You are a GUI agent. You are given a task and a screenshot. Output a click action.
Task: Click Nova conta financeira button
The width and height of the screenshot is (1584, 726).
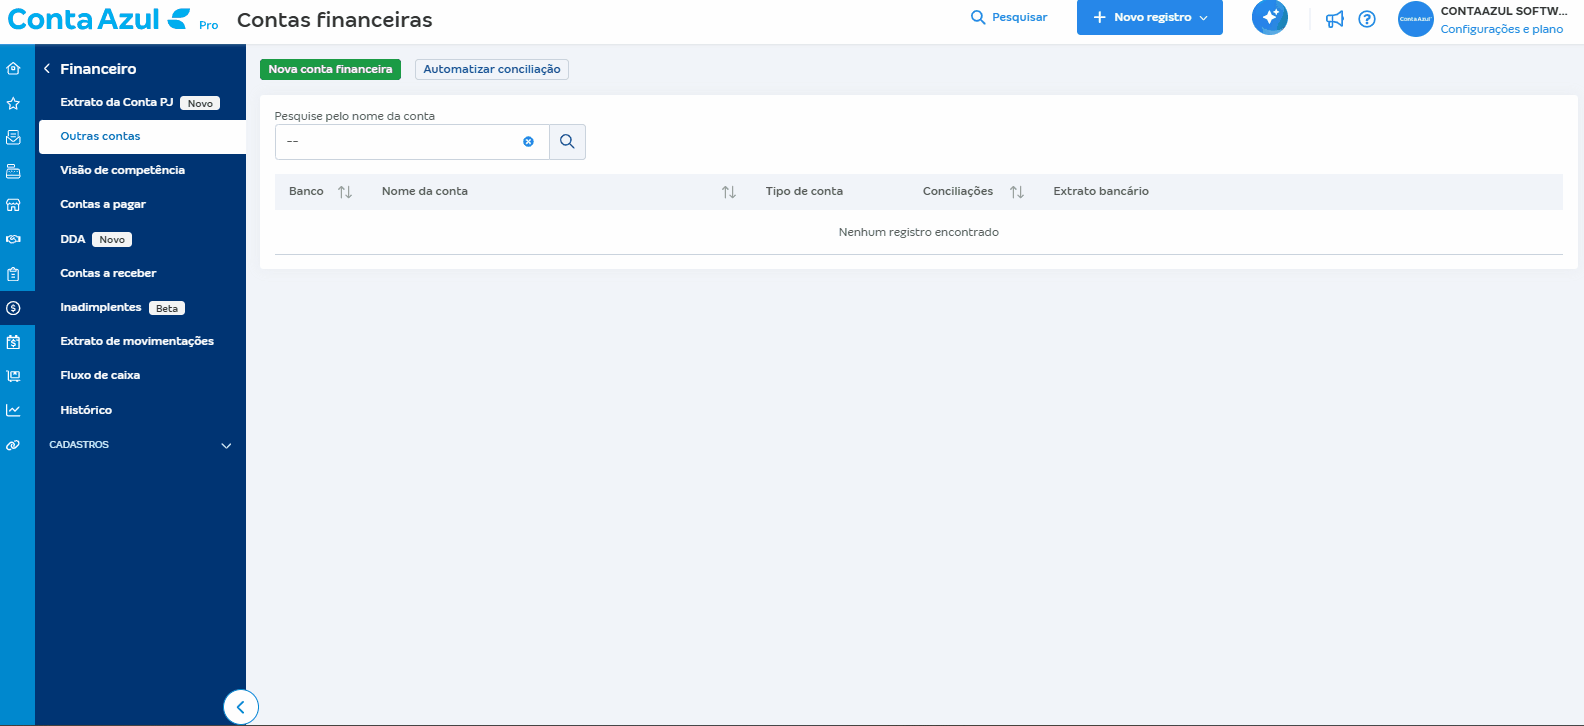click(330, 69)
